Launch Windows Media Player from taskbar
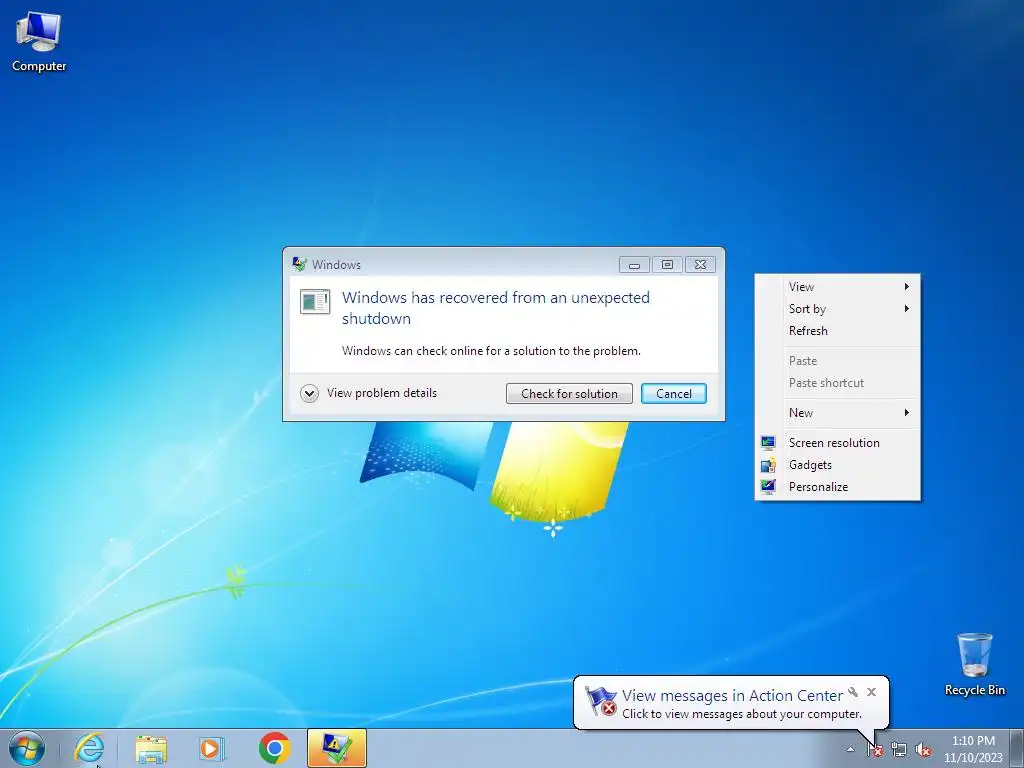Image resolution: width=1024 pixels, height=768 pixels. tap(212, 748)
